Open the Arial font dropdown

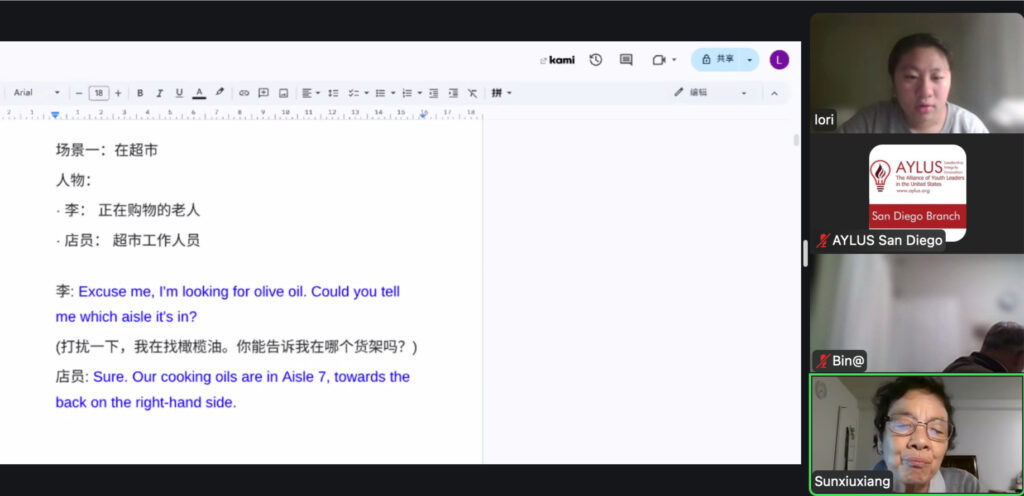click(37, 93)
